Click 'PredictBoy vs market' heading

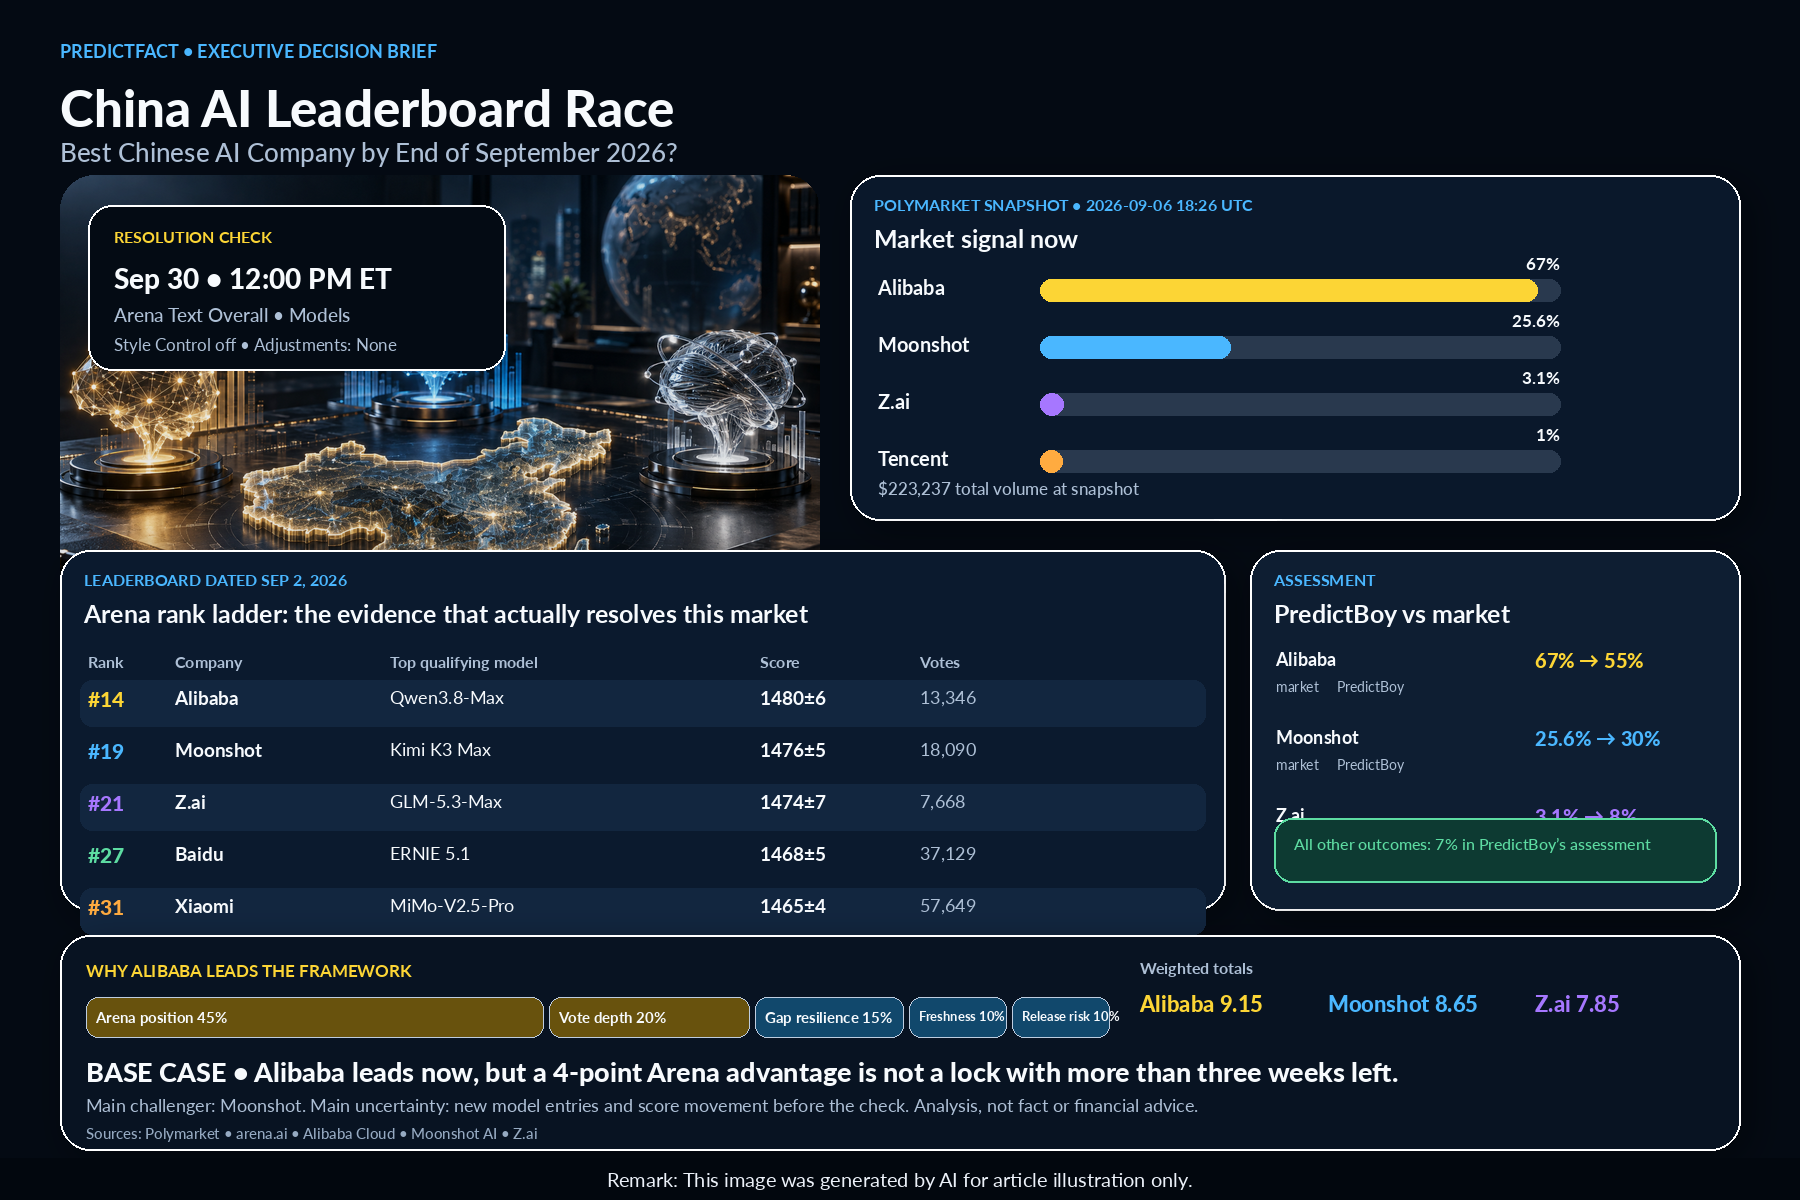click(x=1392, y=614)
